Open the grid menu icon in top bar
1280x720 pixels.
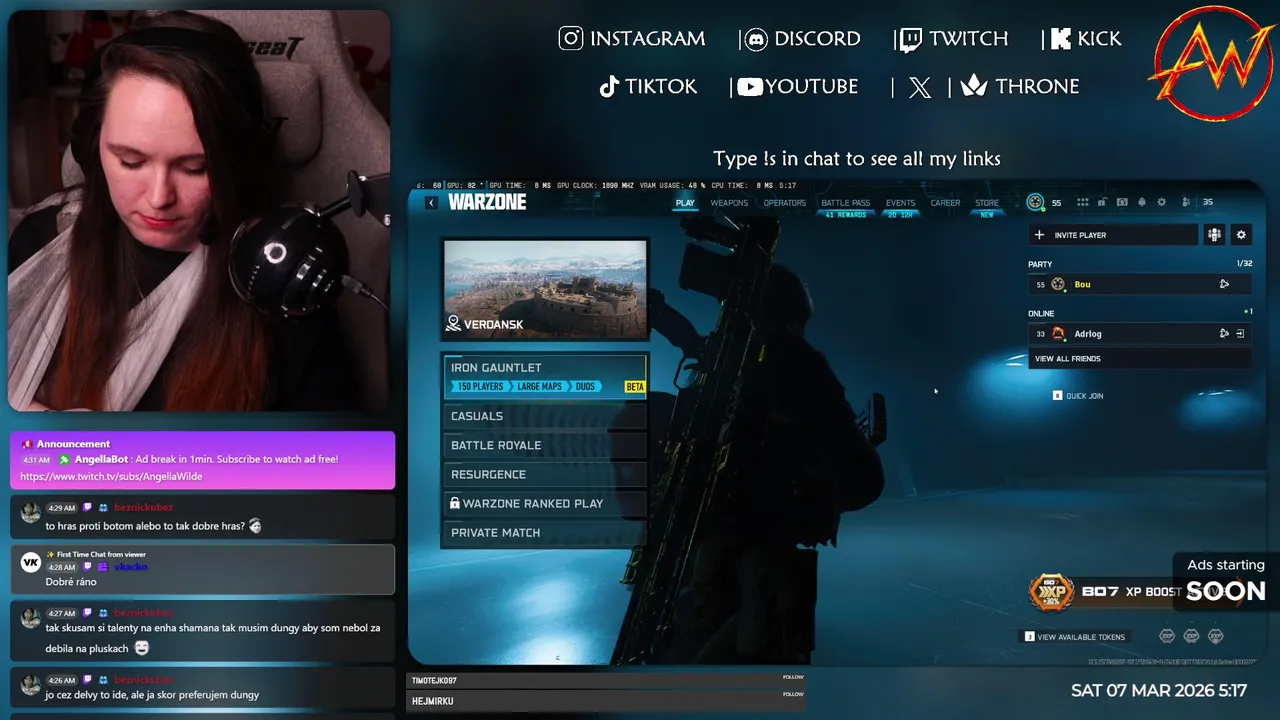(x=1083, y=202)
